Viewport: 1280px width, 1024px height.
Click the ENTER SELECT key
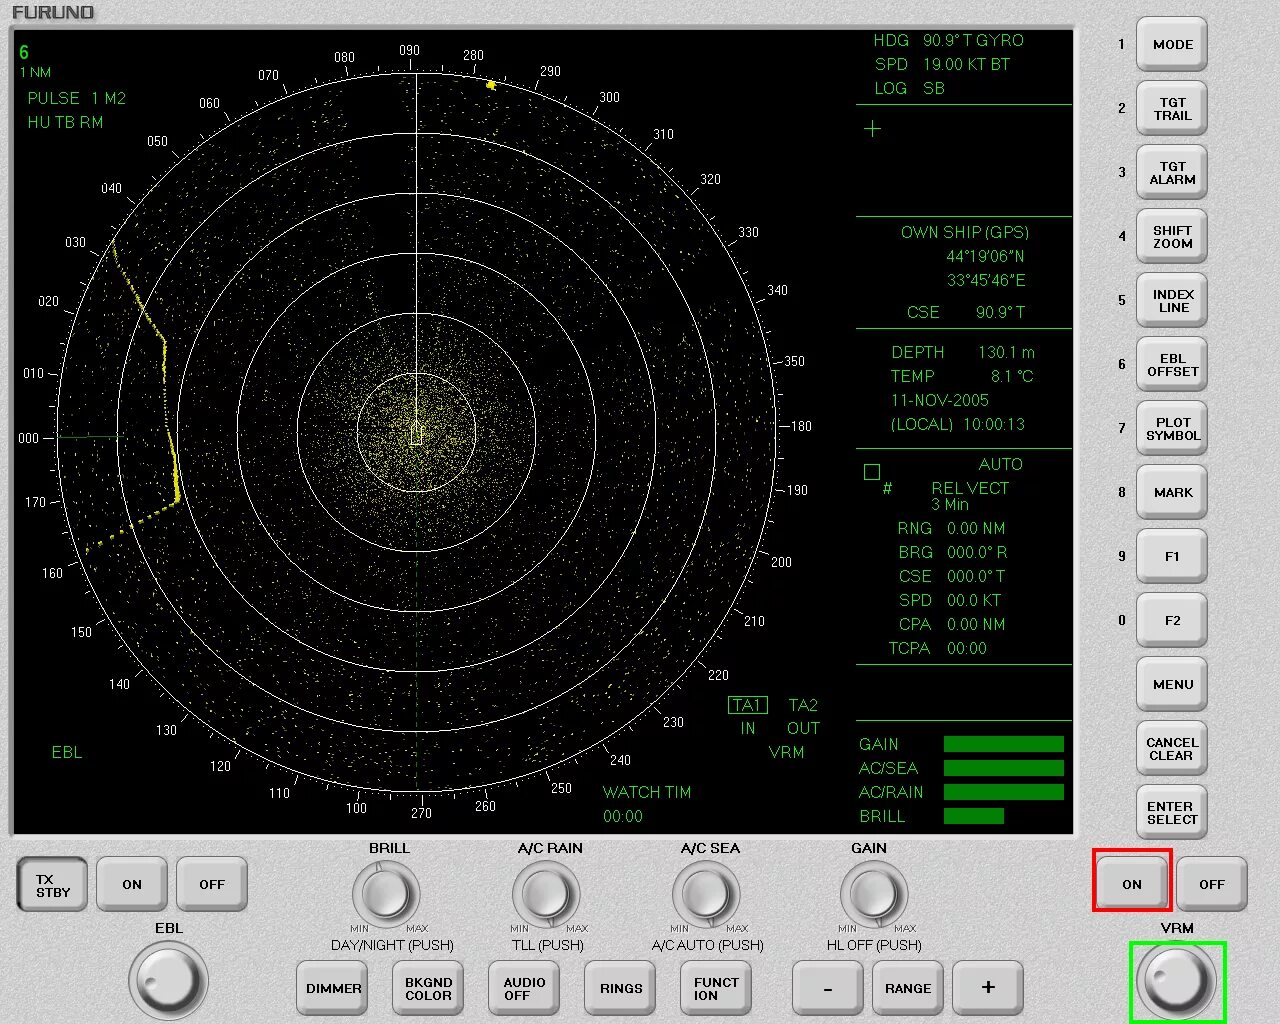pos(1172,813)
